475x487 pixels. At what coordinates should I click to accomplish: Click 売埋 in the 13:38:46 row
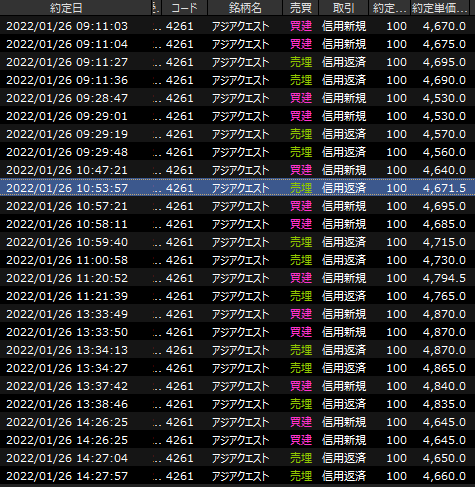pos(301,404)
